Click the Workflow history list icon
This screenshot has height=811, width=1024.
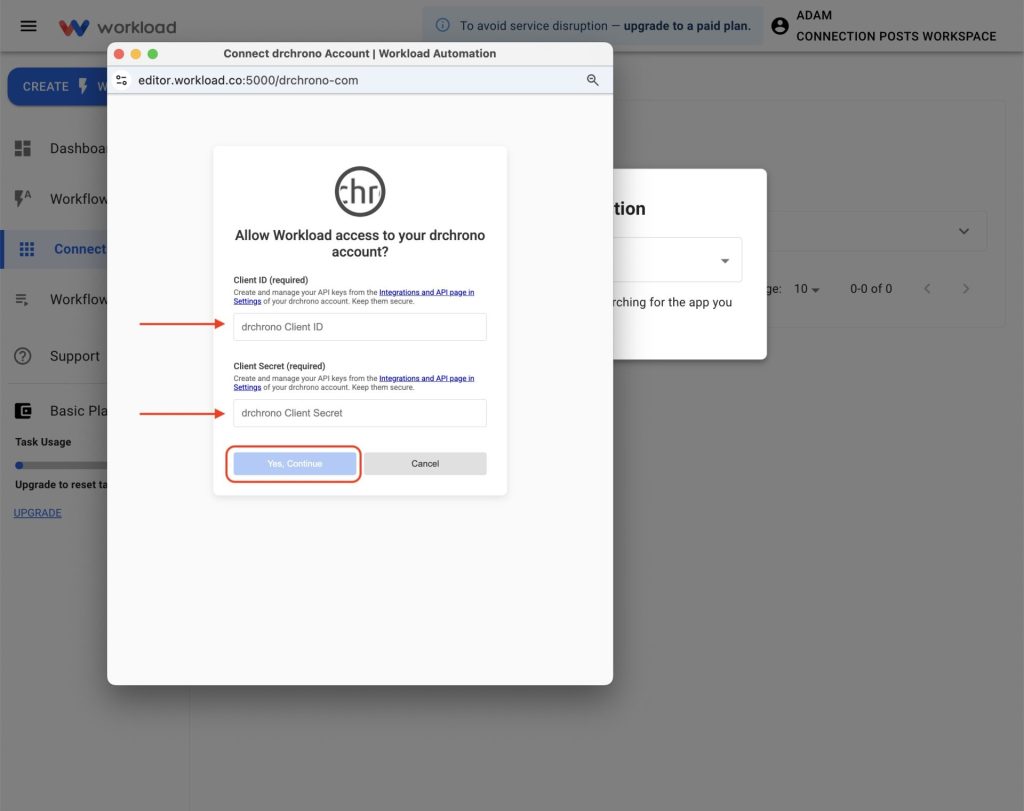tap(22, 299)
